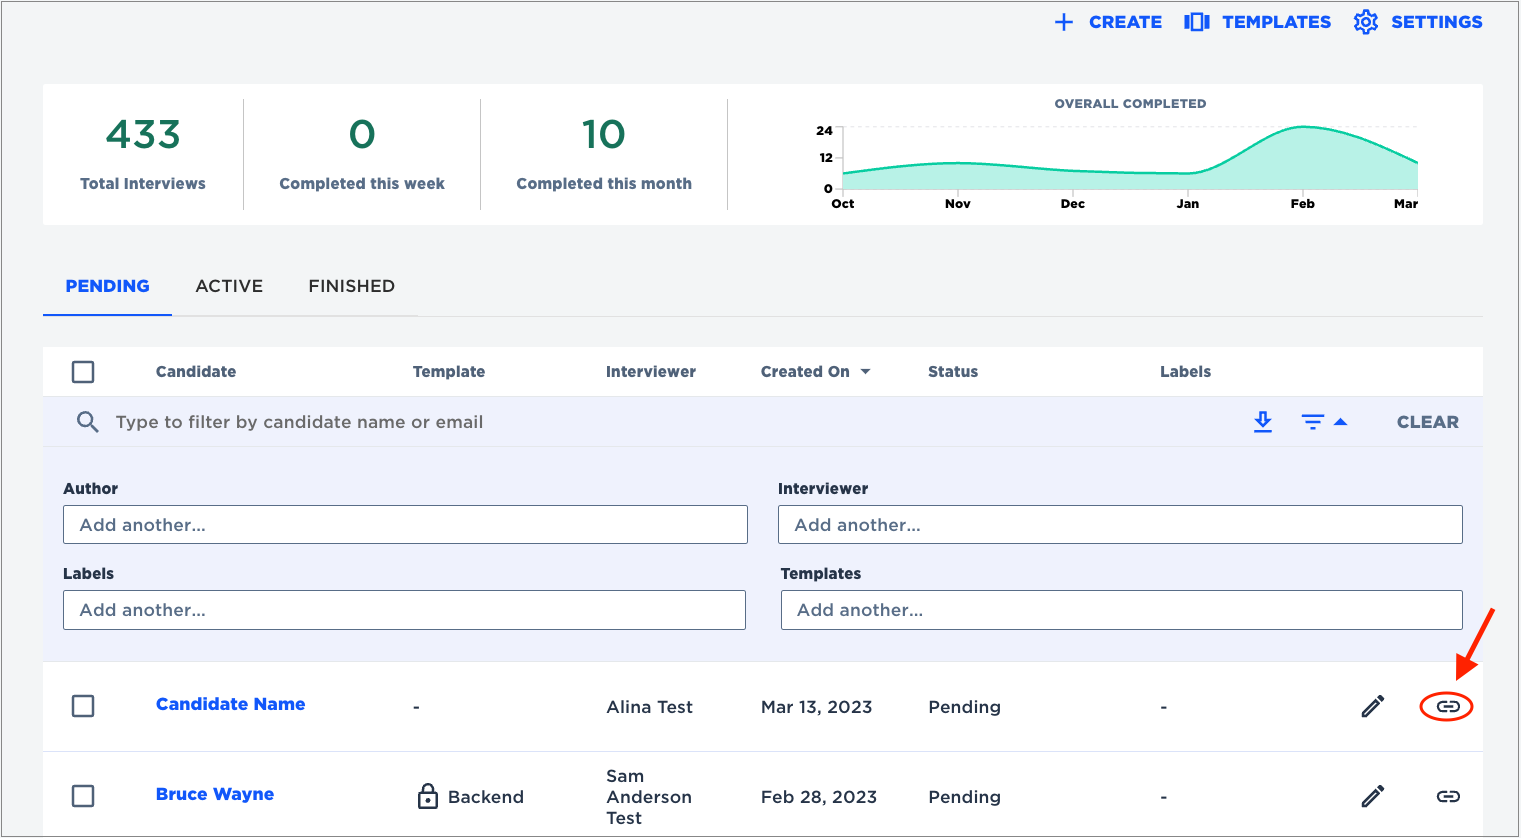
Task: Copy link for Candidate Name interview
Action: click(x=1447, y=706)
